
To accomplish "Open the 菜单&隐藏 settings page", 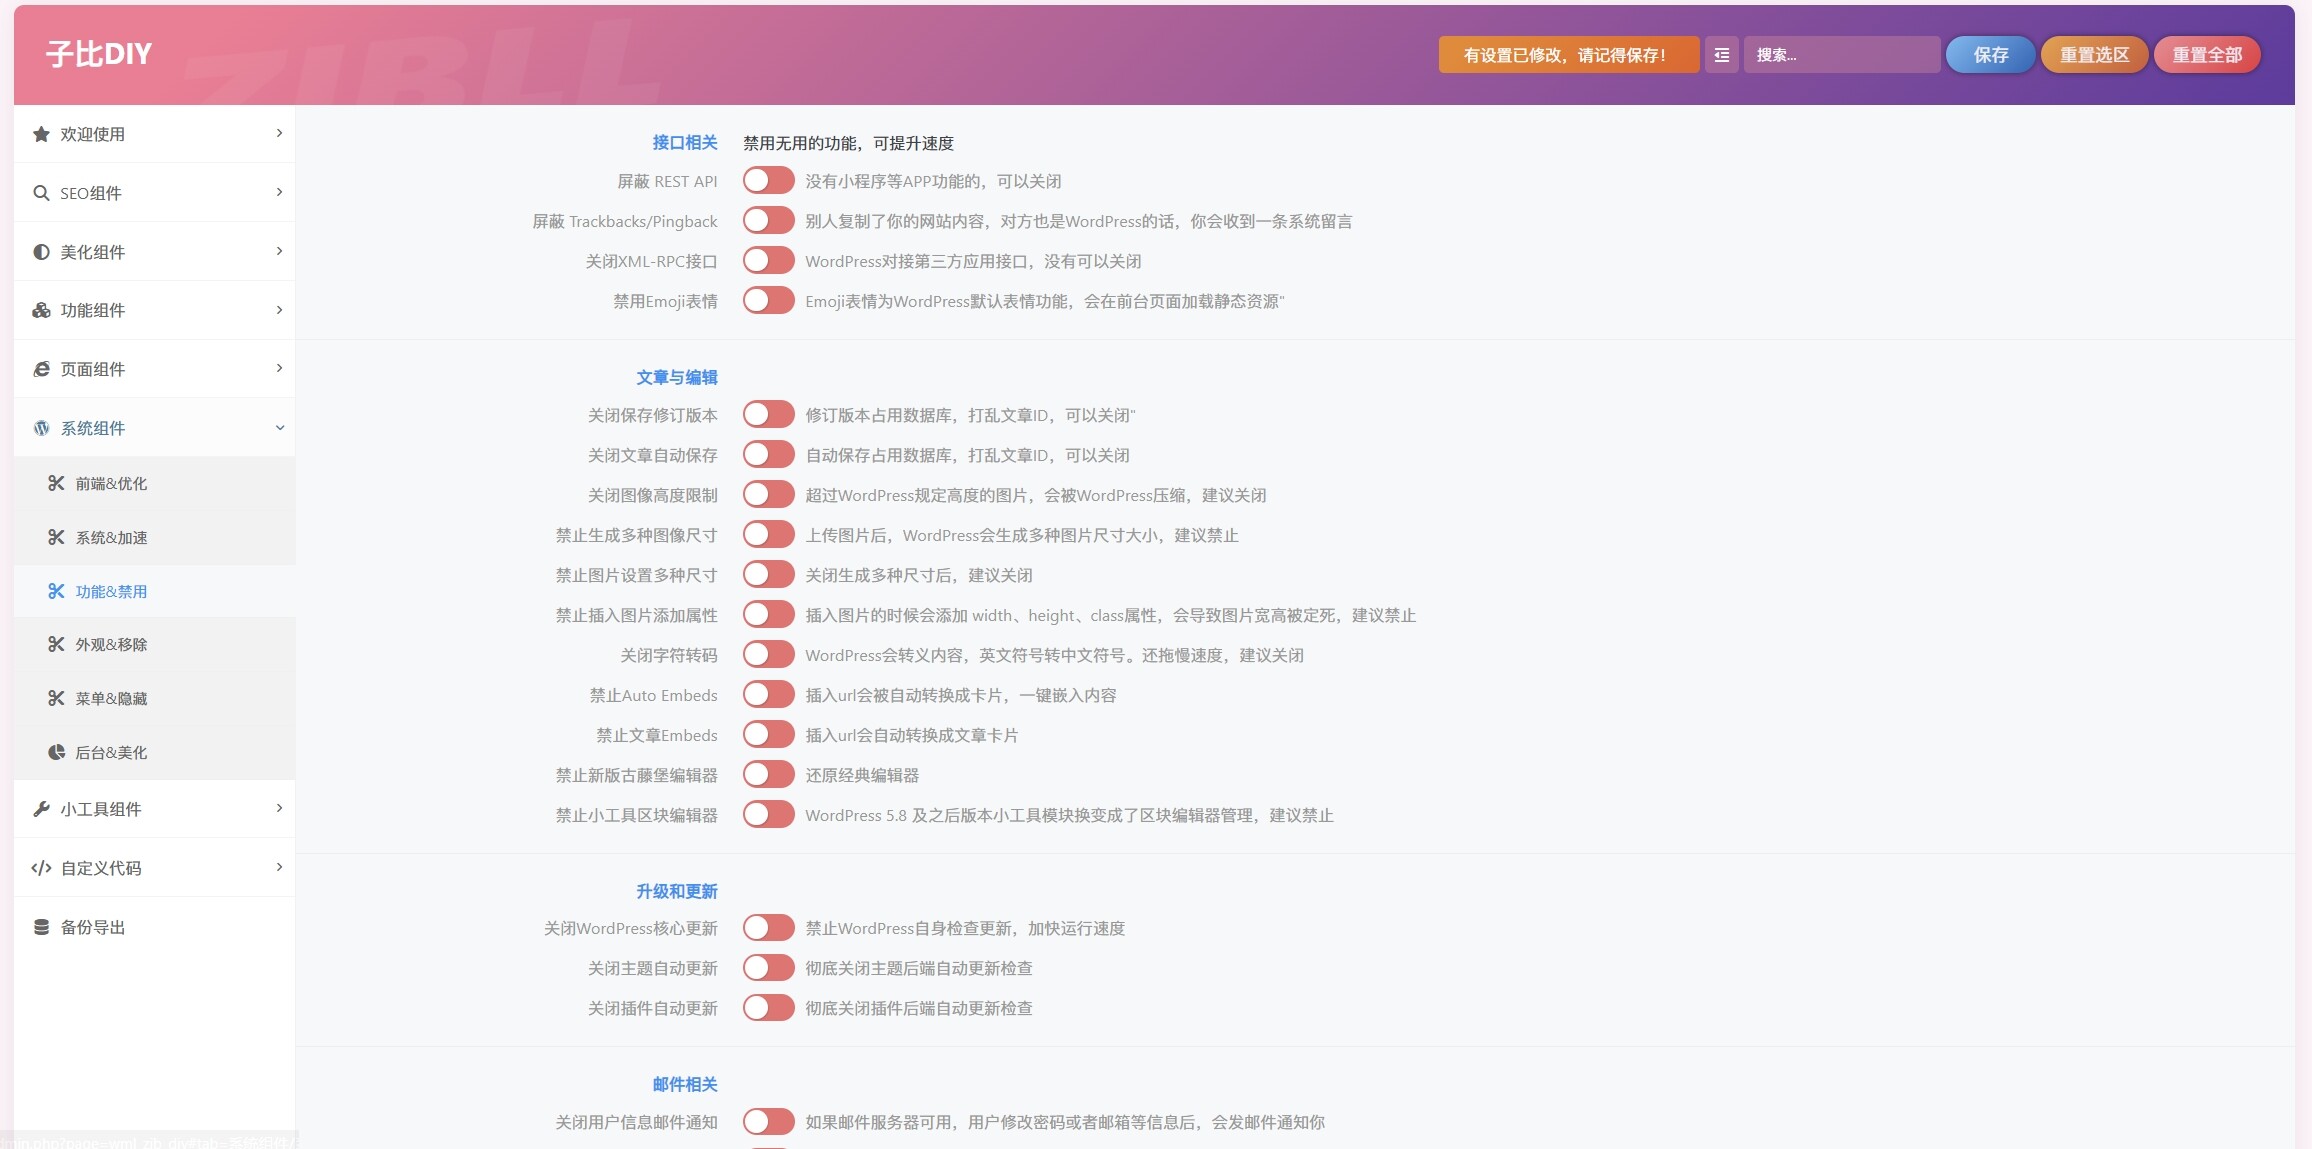I will (110, 698).
